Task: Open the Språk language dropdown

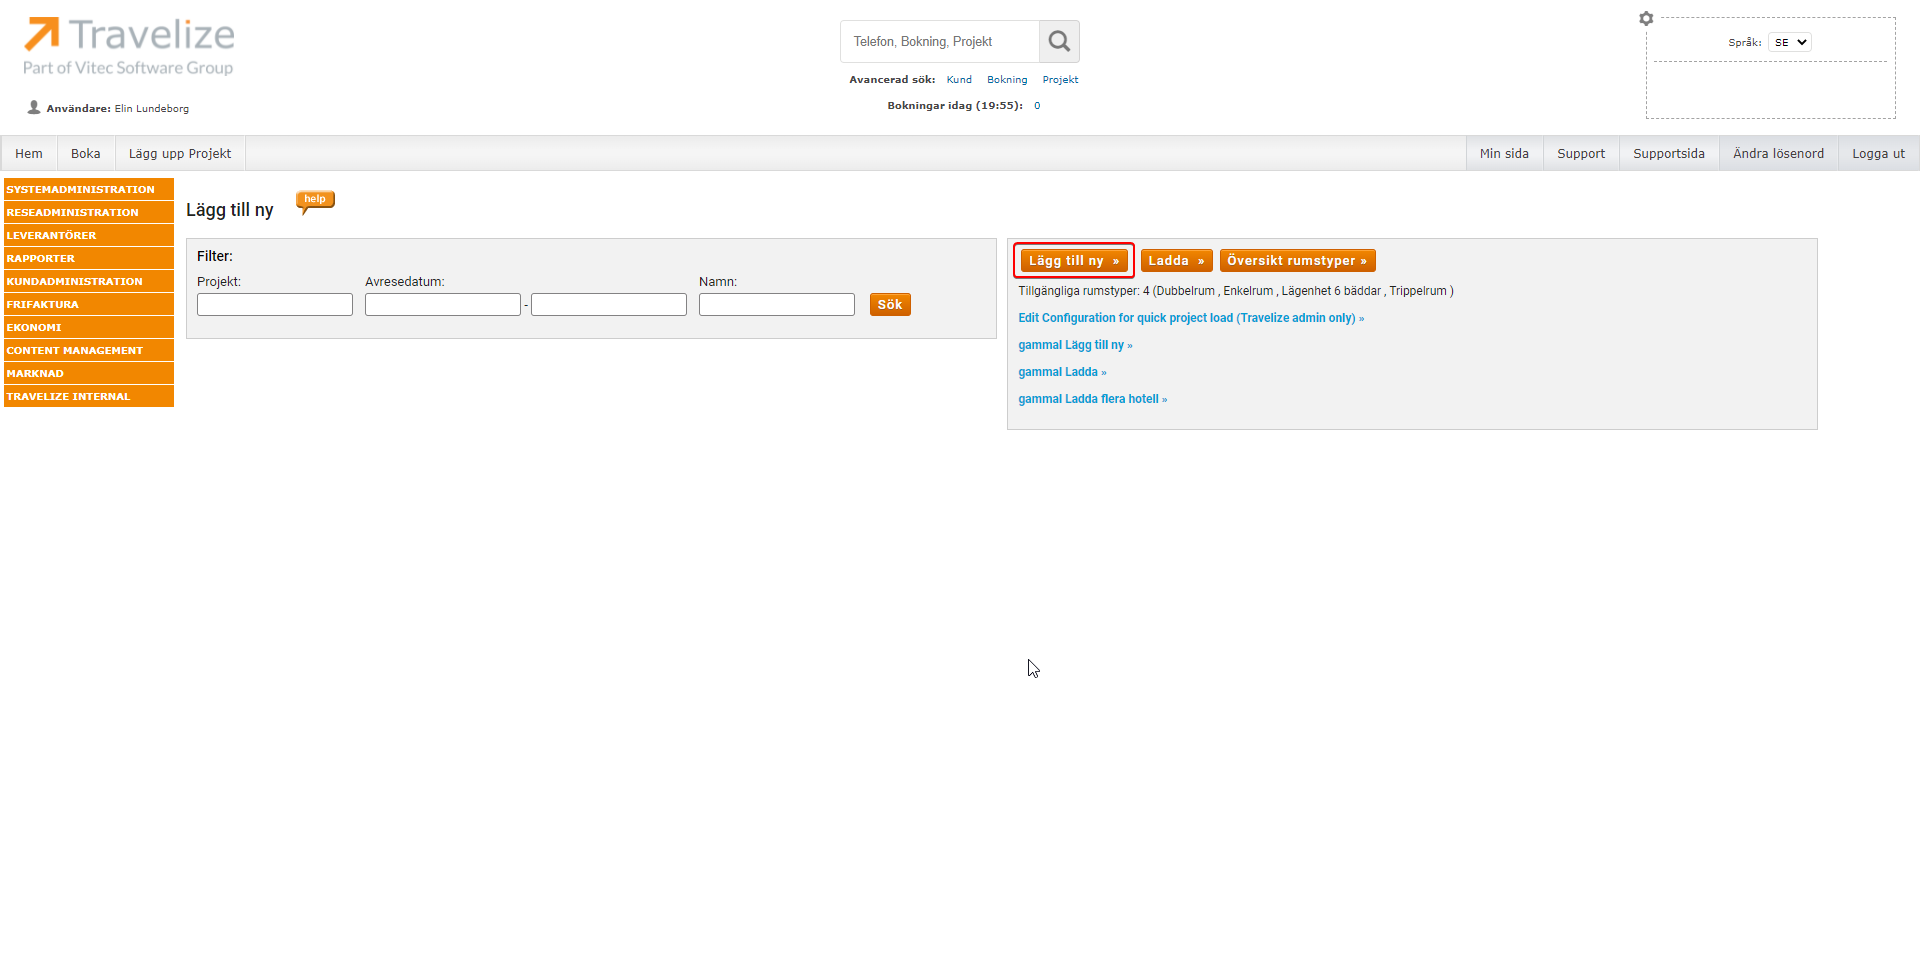Action: coord(1790,42)
